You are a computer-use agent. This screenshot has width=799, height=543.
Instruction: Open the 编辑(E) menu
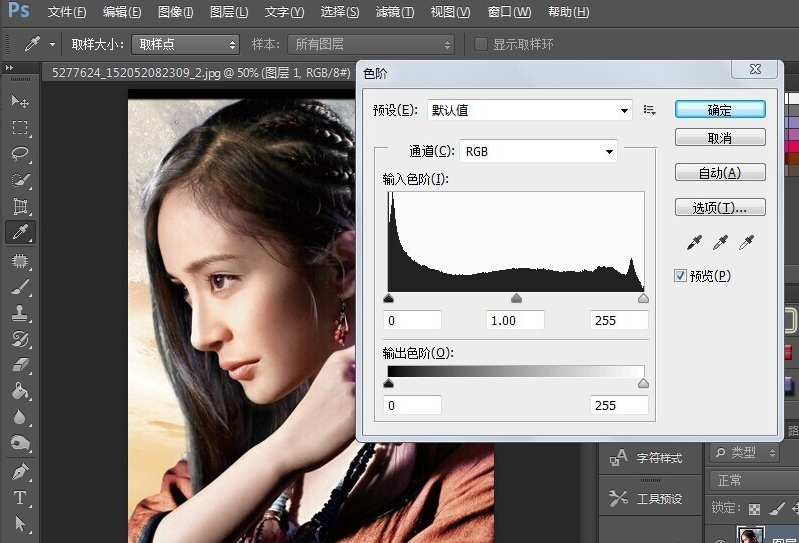point(122,12)
